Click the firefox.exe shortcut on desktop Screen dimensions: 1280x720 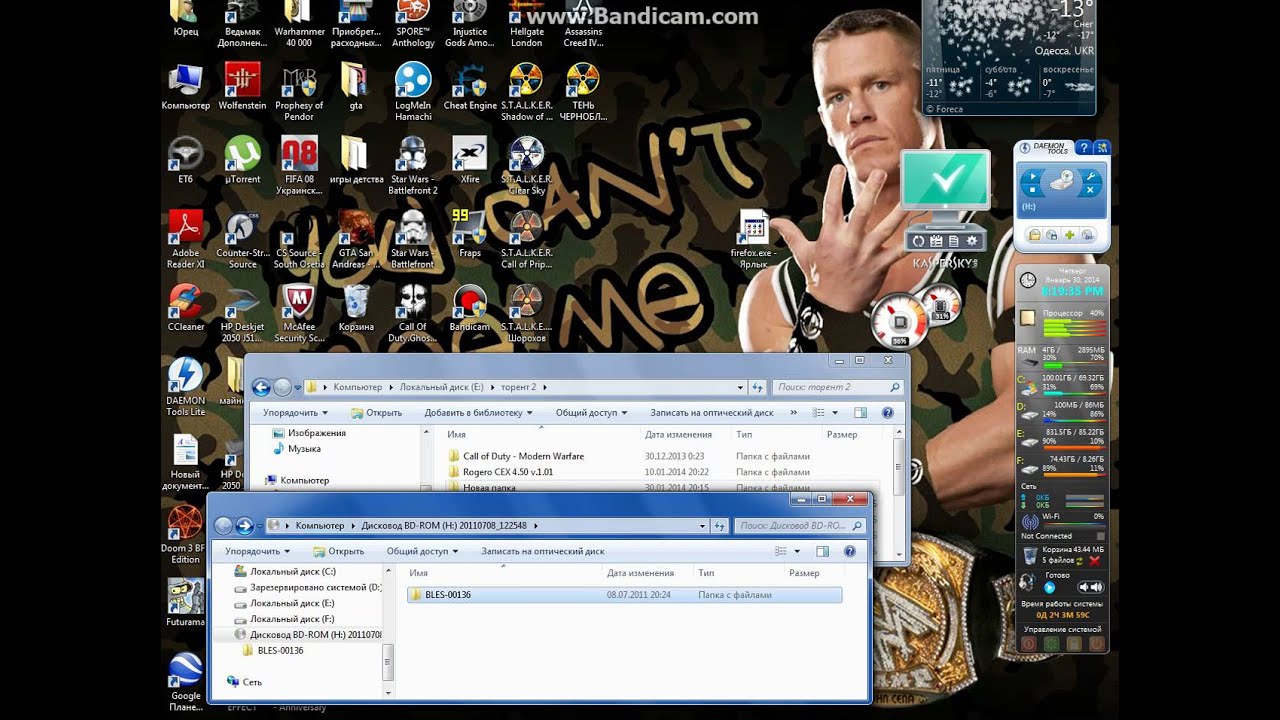pyautogui.click(x=754, y=240)
